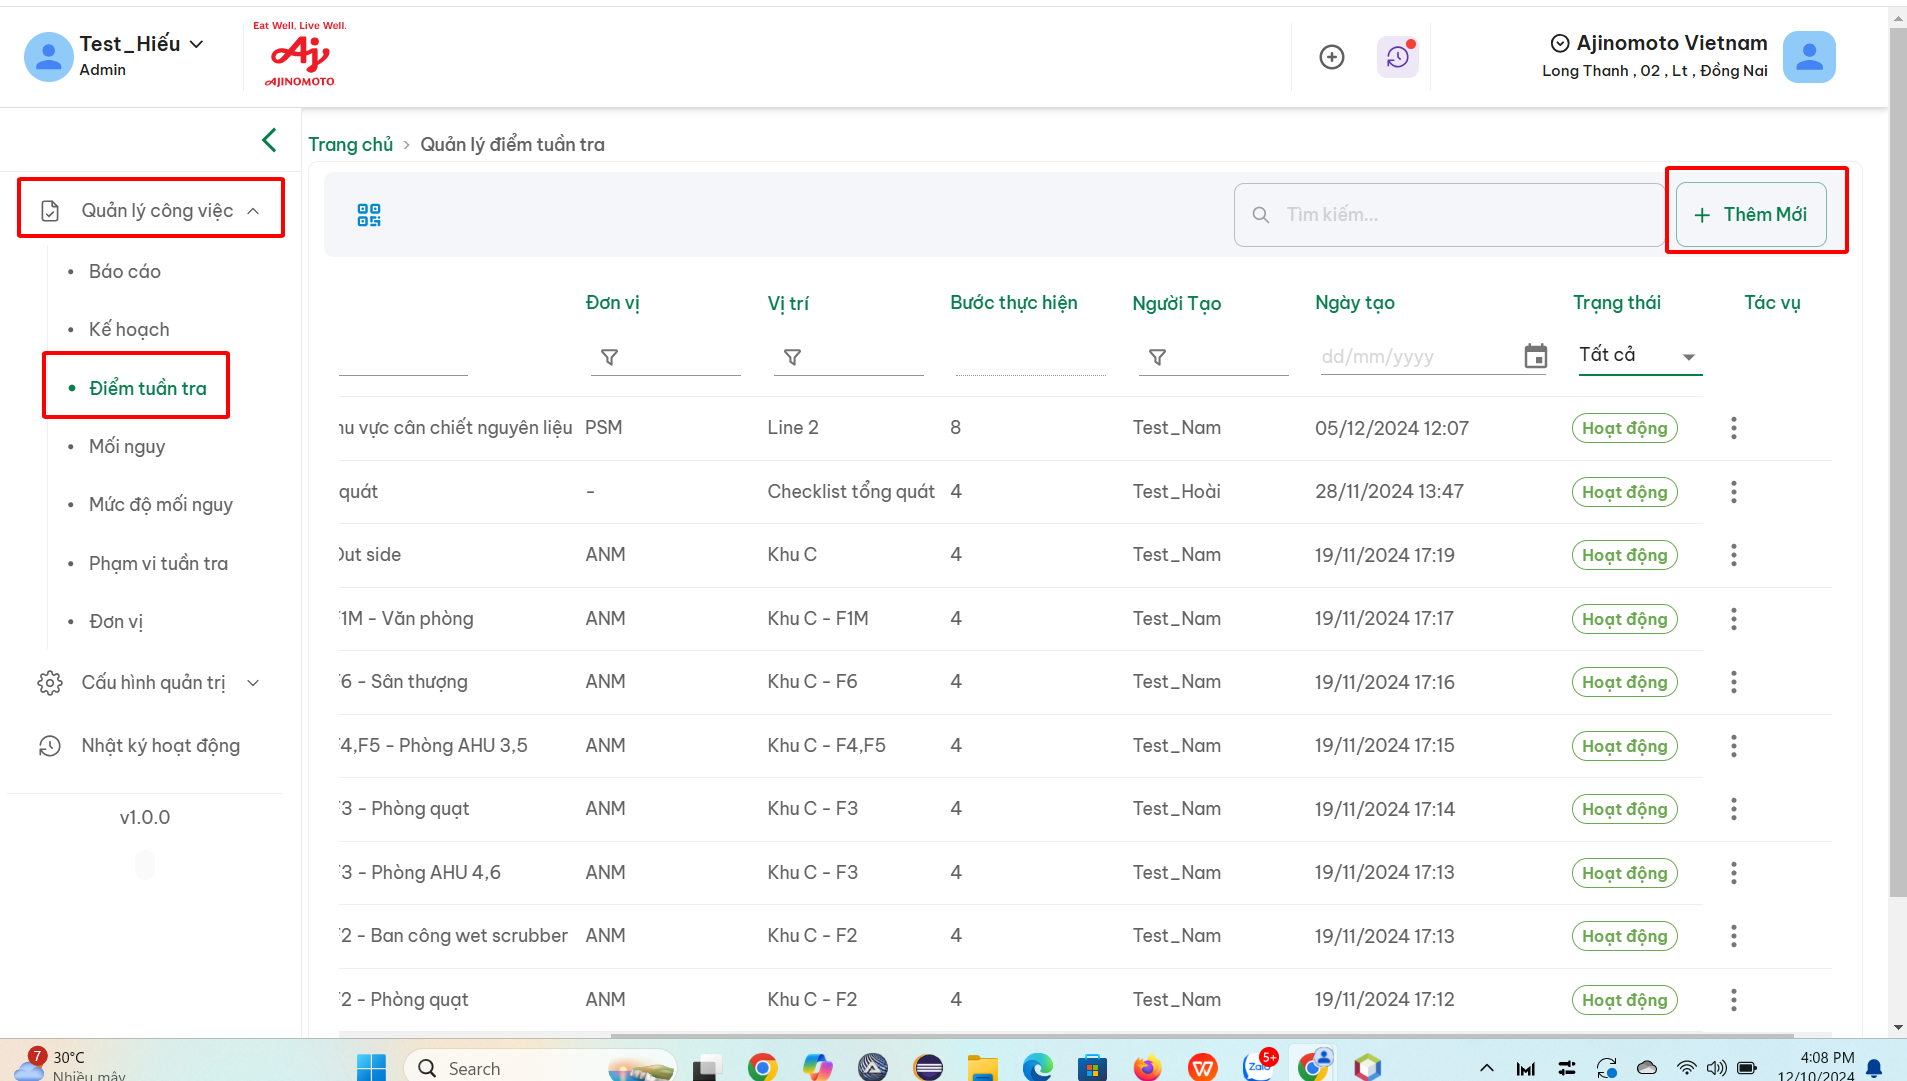Open actions menu for Checklist tổng quát row

[1734, 492]
